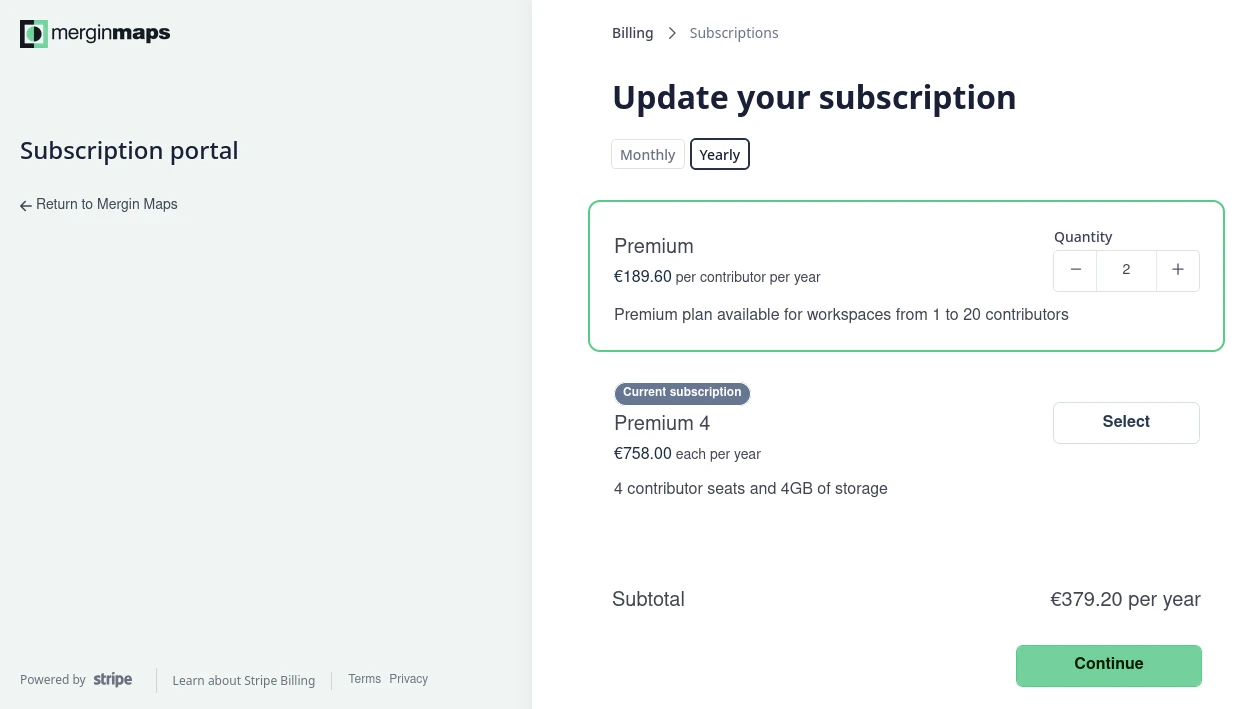Click the Current subscription badge
The height and width of the screenshot is (709, 1248).
point(682,392)
